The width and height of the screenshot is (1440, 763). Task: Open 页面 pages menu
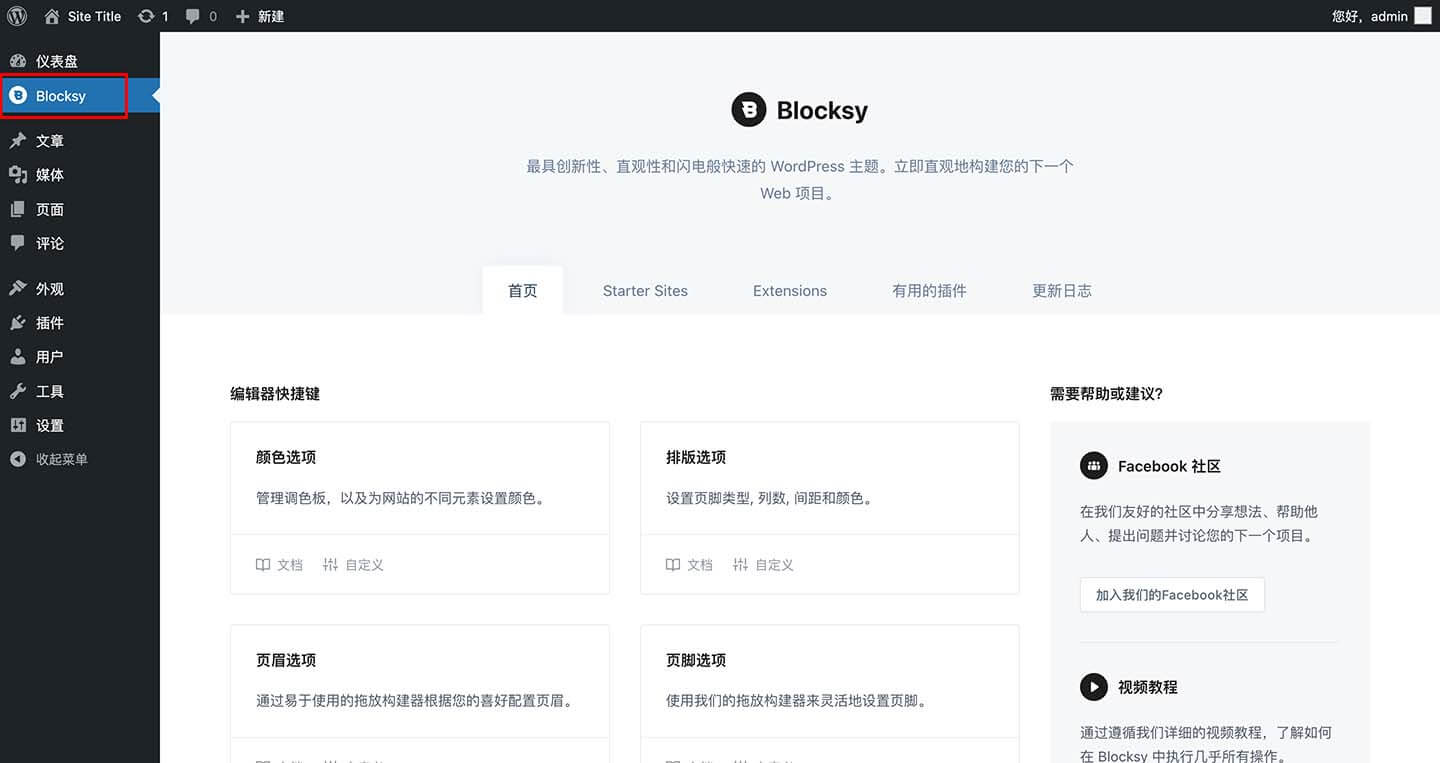click(80, 209)
